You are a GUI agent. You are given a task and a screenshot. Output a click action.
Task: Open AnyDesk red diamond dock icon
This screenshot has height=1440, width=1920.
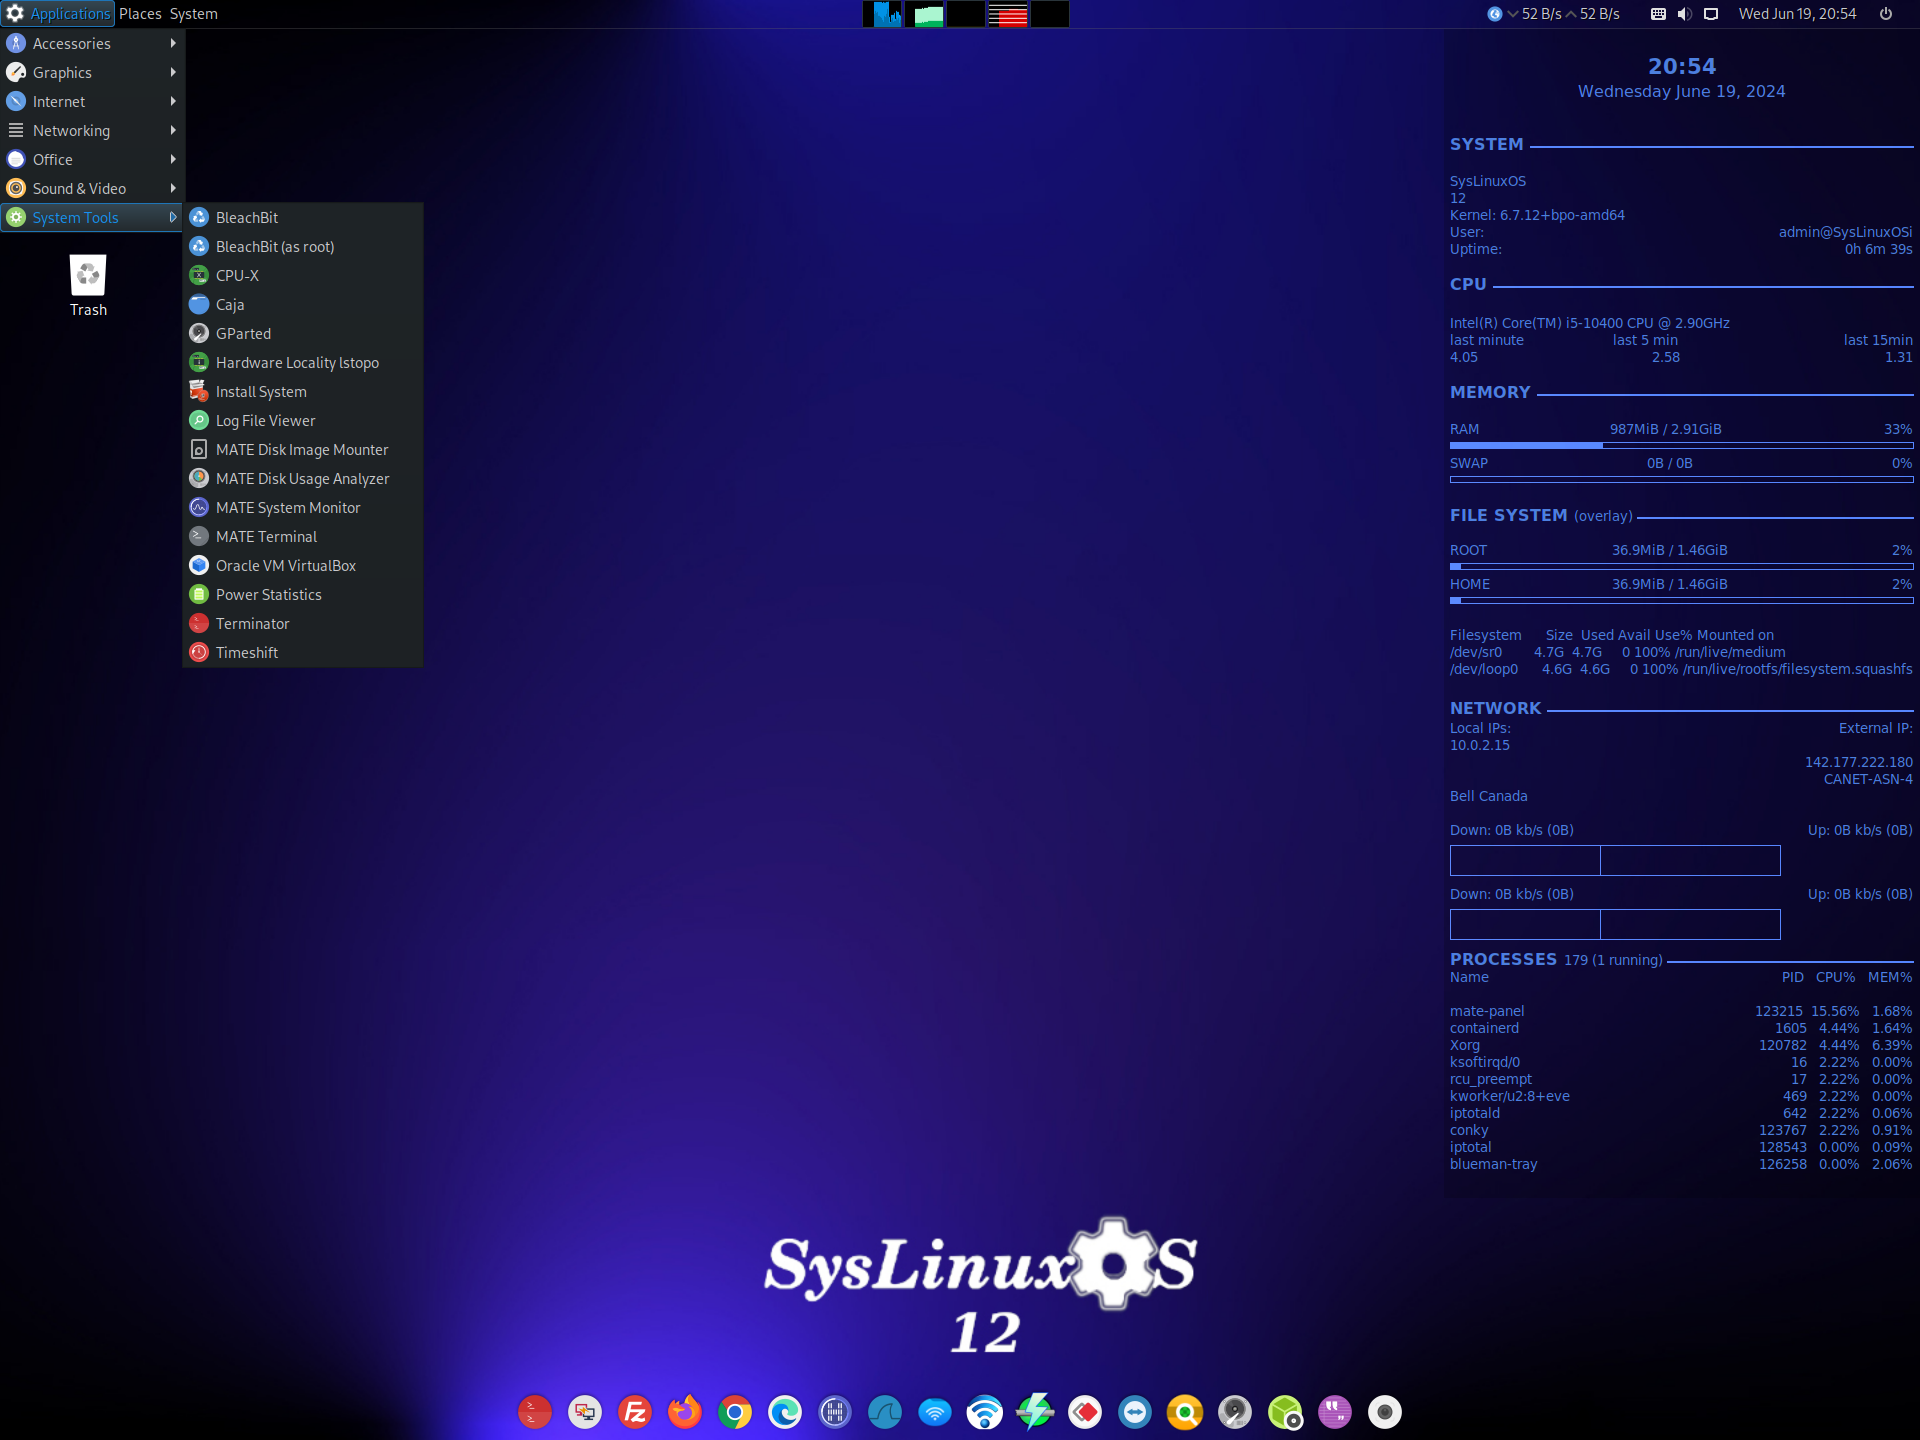[x=1084, y=1412]
